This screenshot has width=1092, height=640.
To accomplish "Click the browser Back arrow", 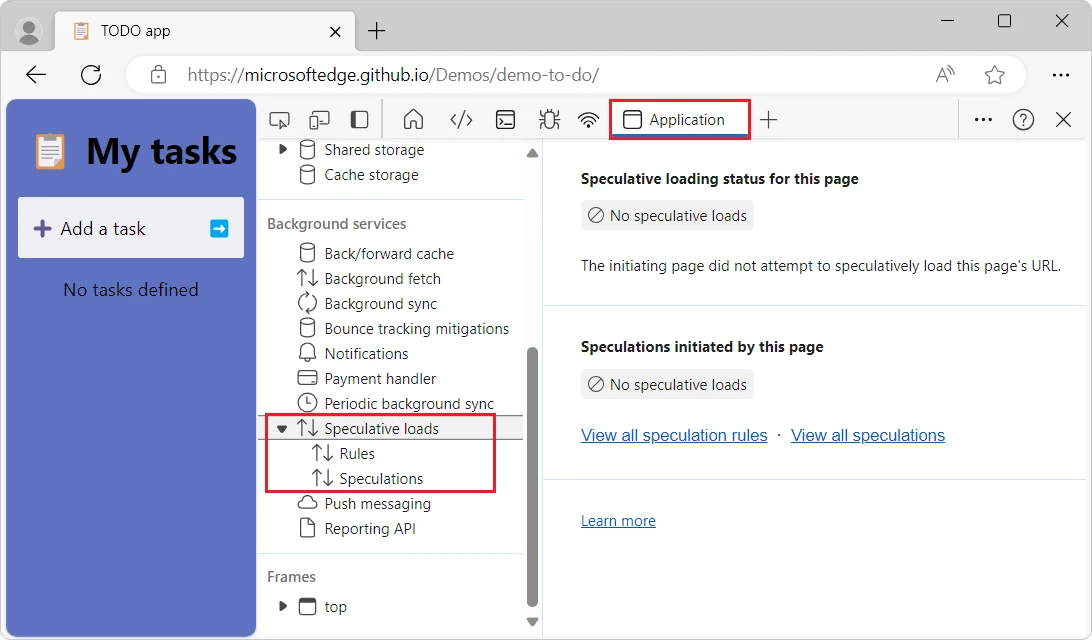I will (36, 75).
